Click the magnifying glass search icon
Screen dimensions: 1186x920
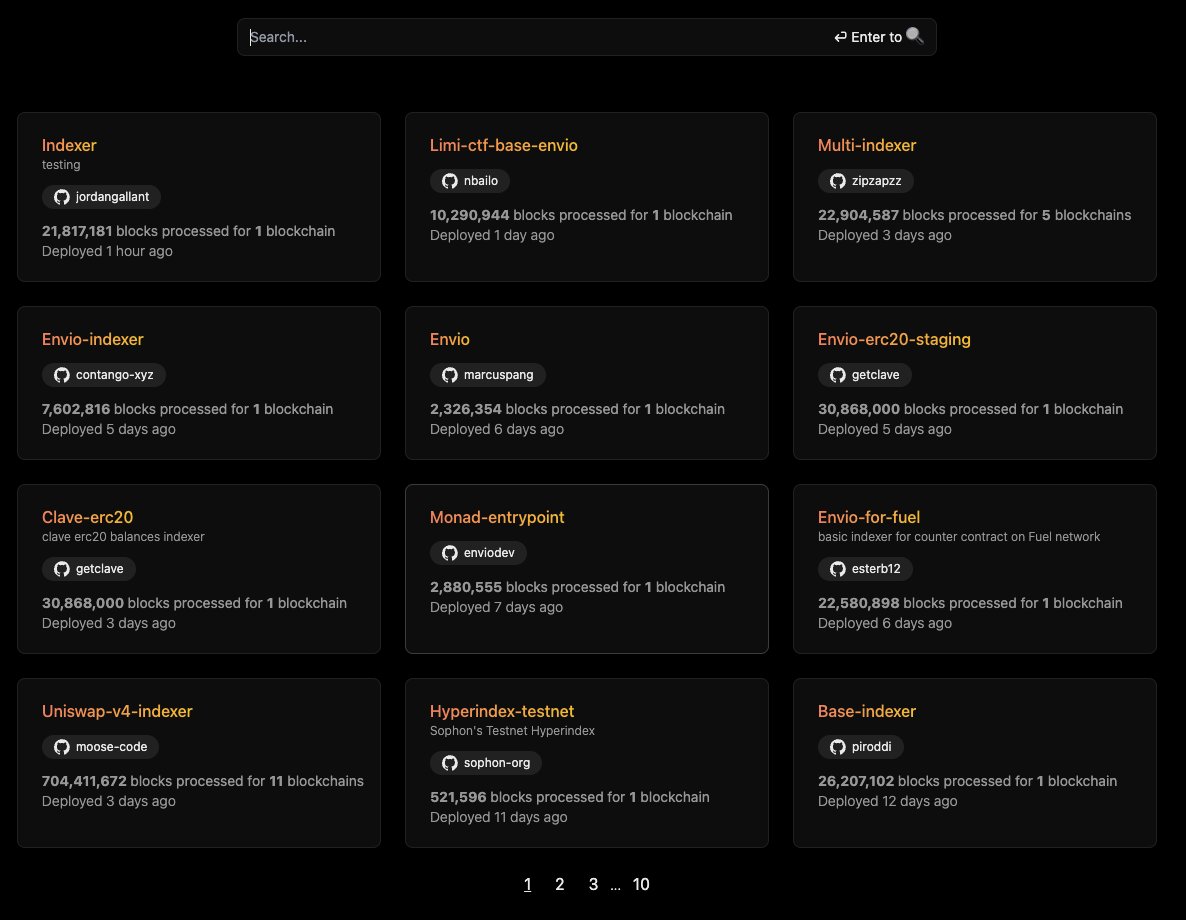point(915,37)
